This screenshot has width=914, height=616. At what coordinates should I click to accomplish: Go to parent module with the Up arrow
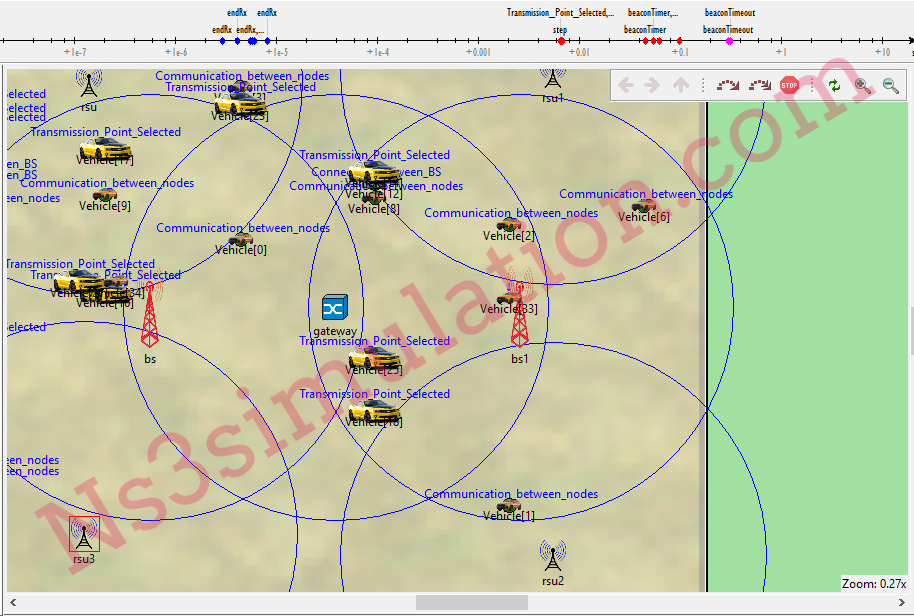(680, 85)
